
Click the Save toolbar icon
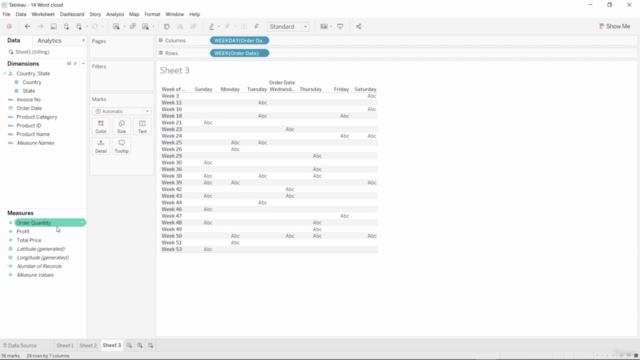(x=53, y=27)
